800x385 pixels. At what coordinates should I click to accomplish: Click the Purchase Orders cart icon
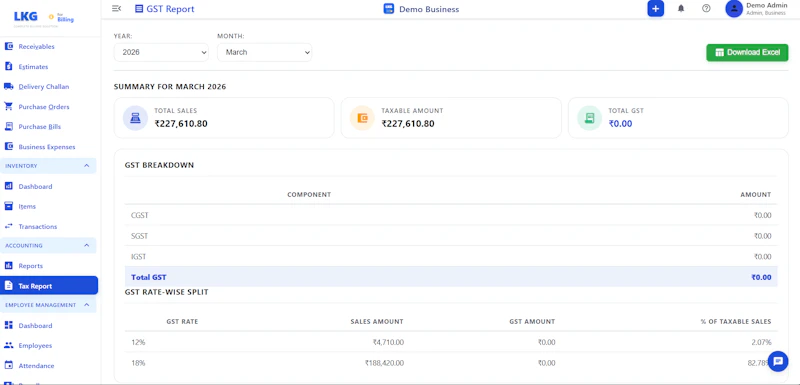[x=9, y=107]
